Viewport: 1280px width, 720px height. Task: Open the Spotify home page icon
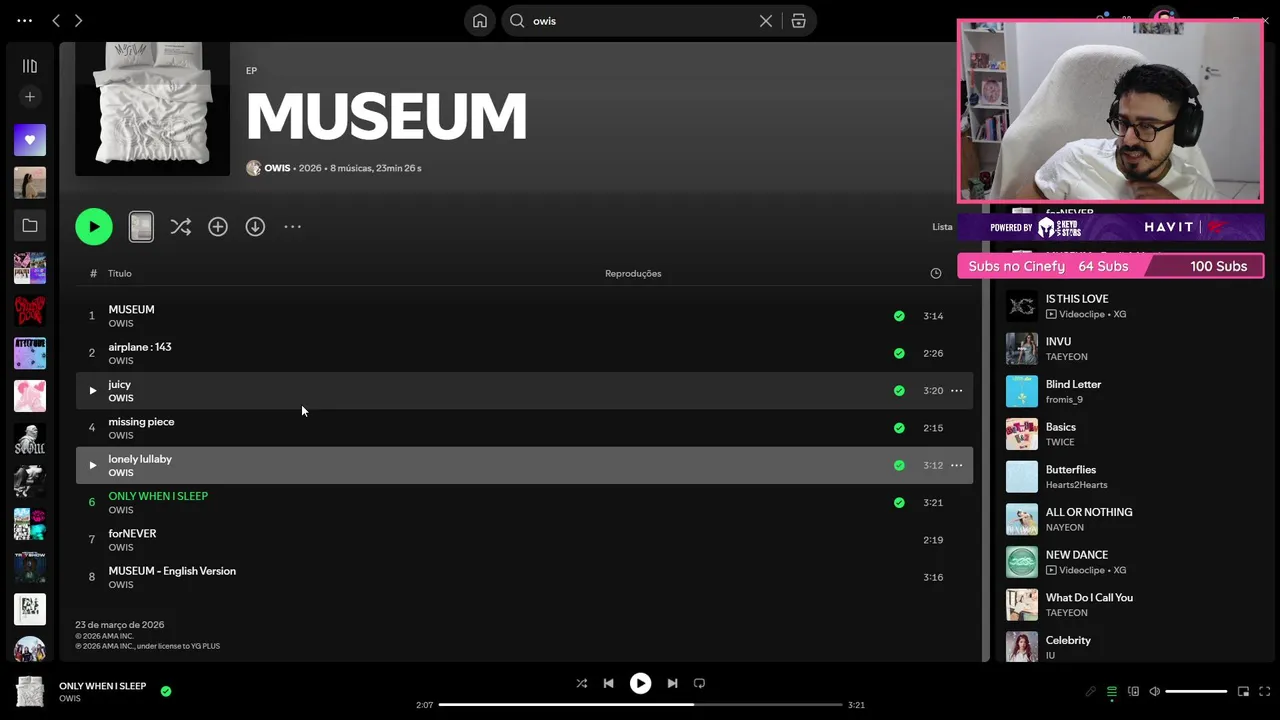480,21
